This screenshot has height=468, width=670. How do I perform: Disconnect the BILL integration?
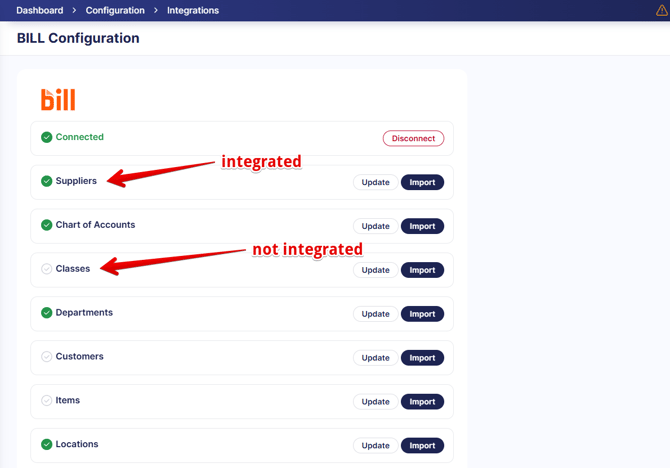click(413, 138)
